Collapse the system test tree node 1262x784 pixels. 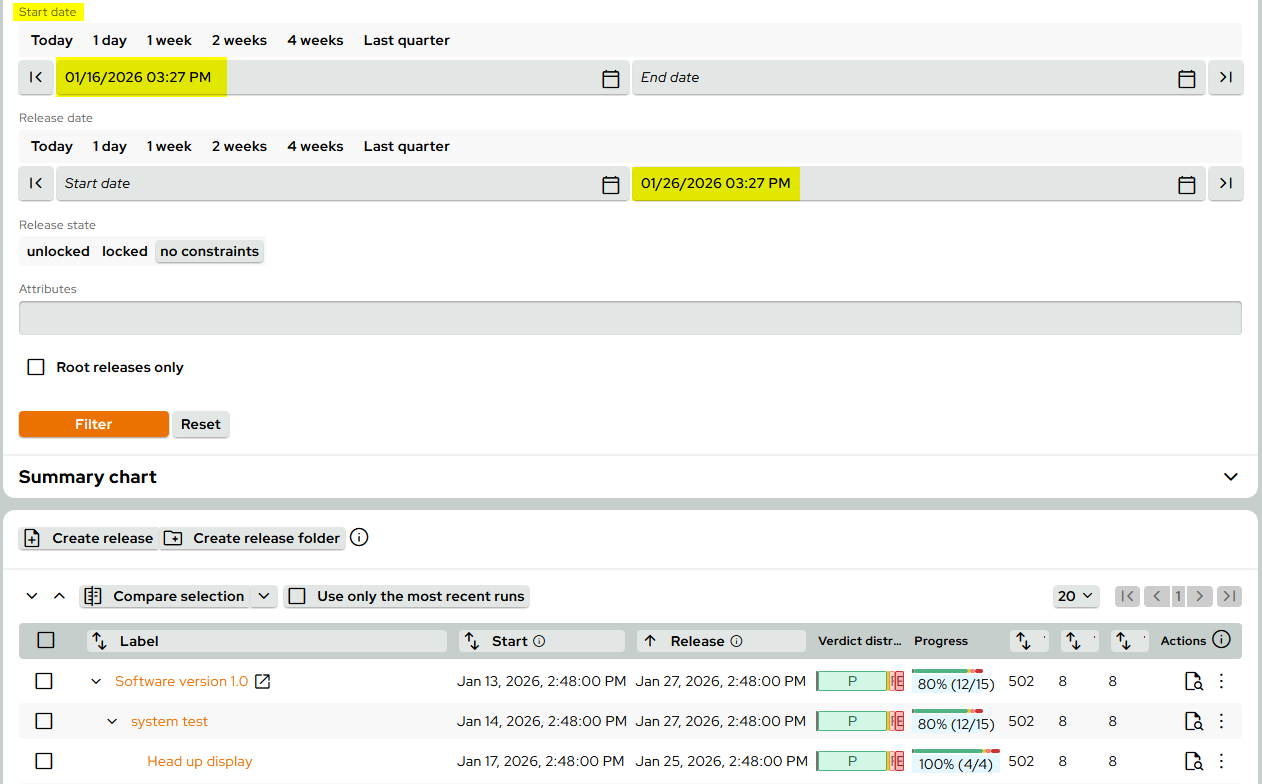click(111, 721)
